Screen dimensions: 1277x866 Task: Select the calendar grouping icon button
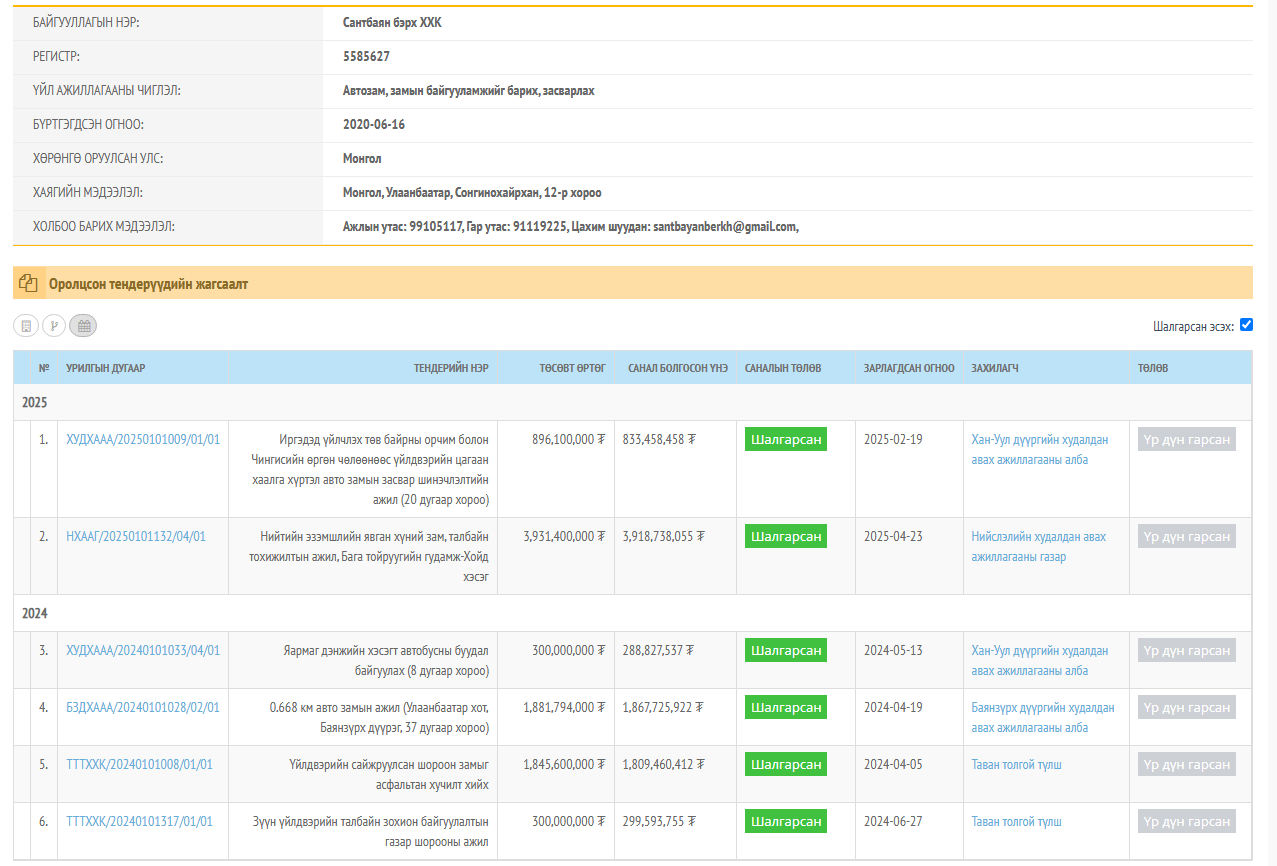coord(84,325)
